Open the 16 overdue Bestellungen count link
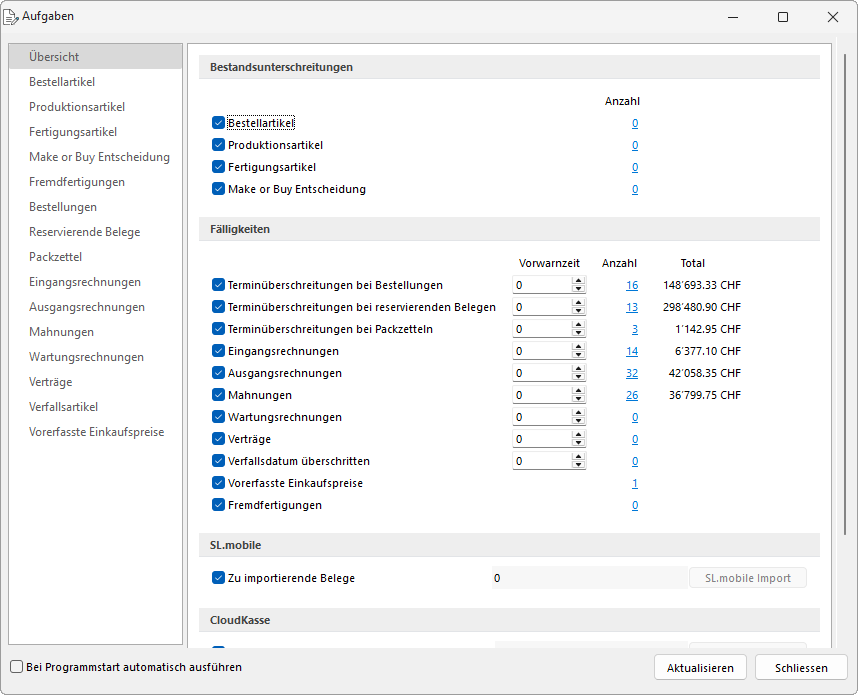The height and width of the screenshot is (695, 858). point(632,285)
